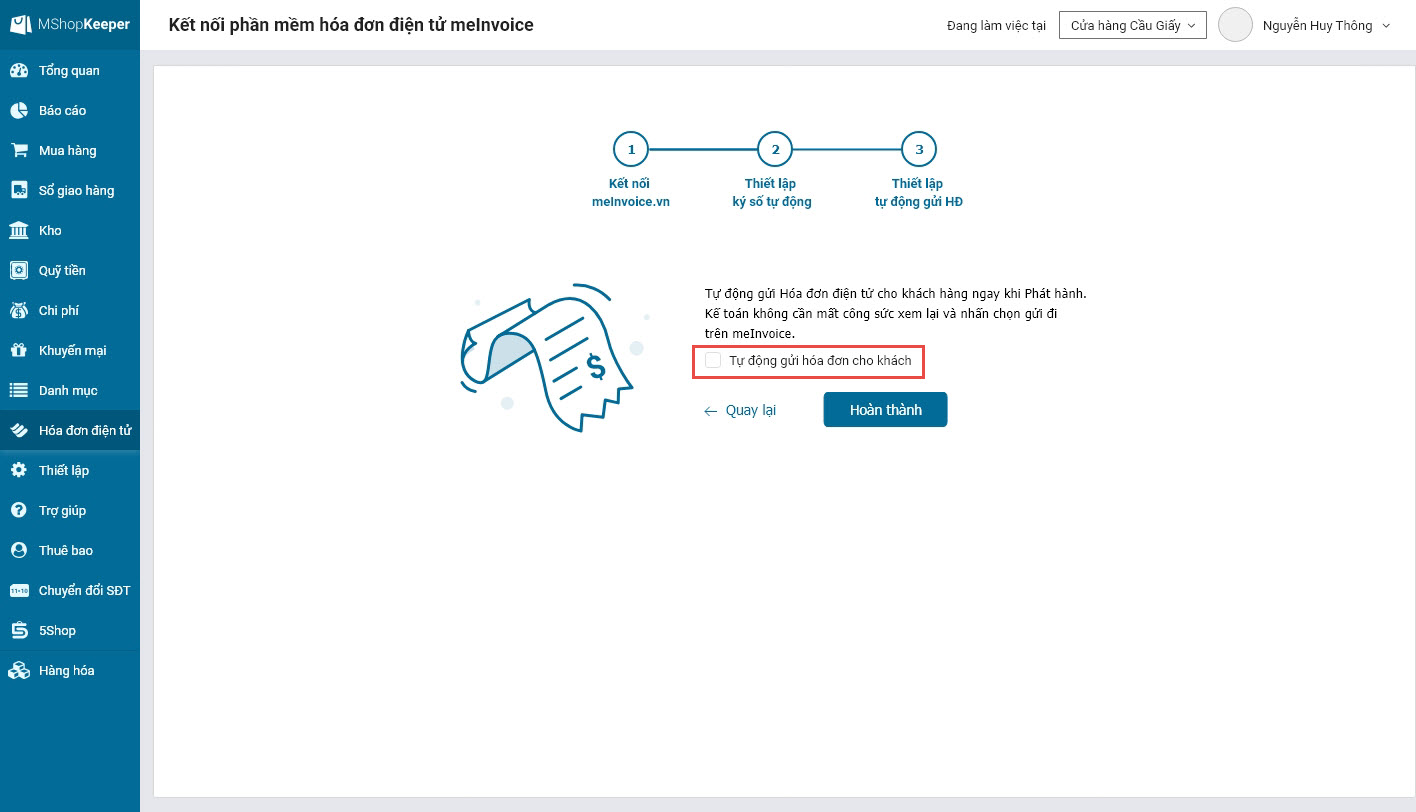Click the Hàng hóa boxes icon

tap(19, 671)
